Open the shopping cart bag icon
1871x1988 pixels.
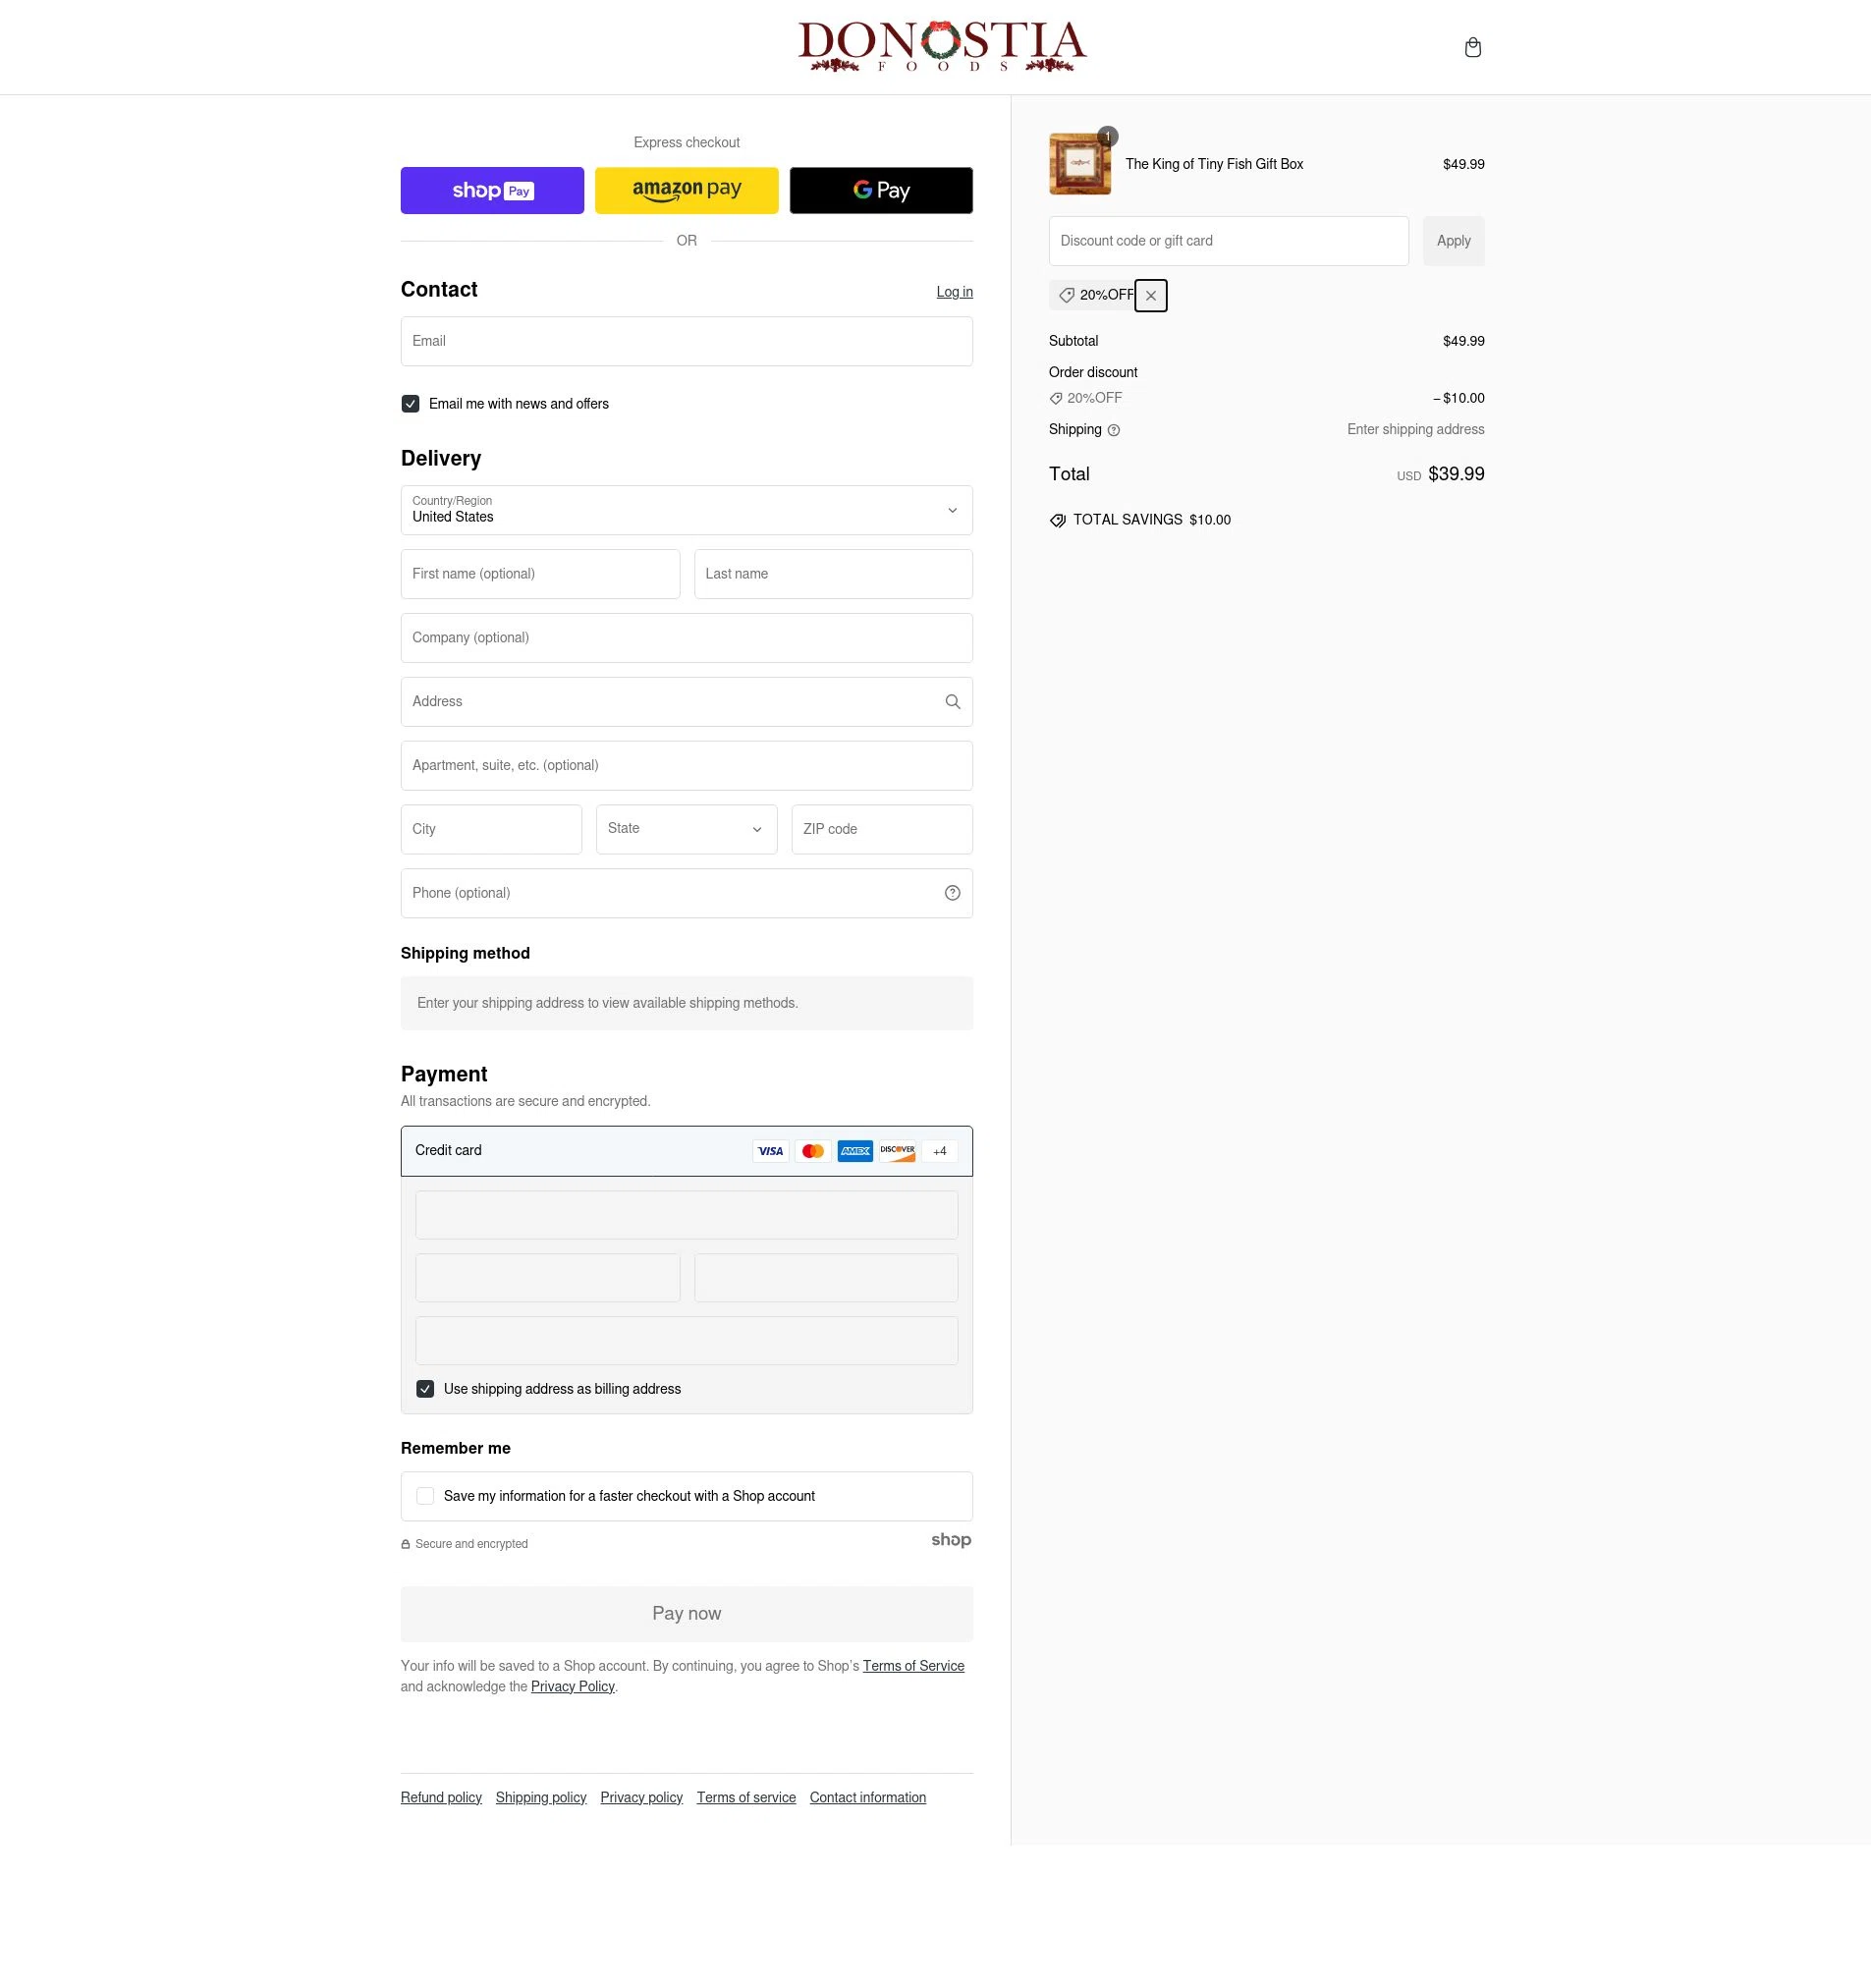[1472, 47]
